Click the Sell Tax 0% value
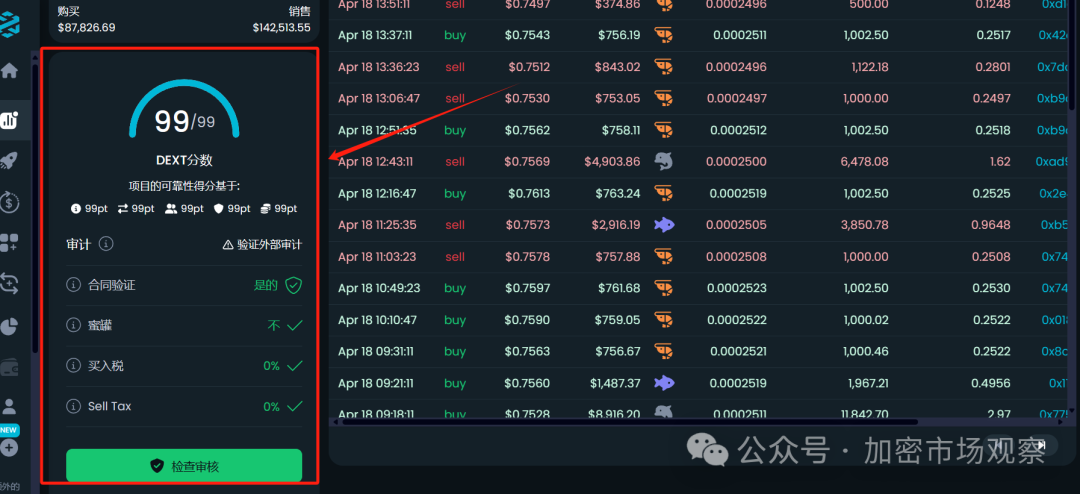This screenshot has height=494, width=1080. tap(271, 406)
